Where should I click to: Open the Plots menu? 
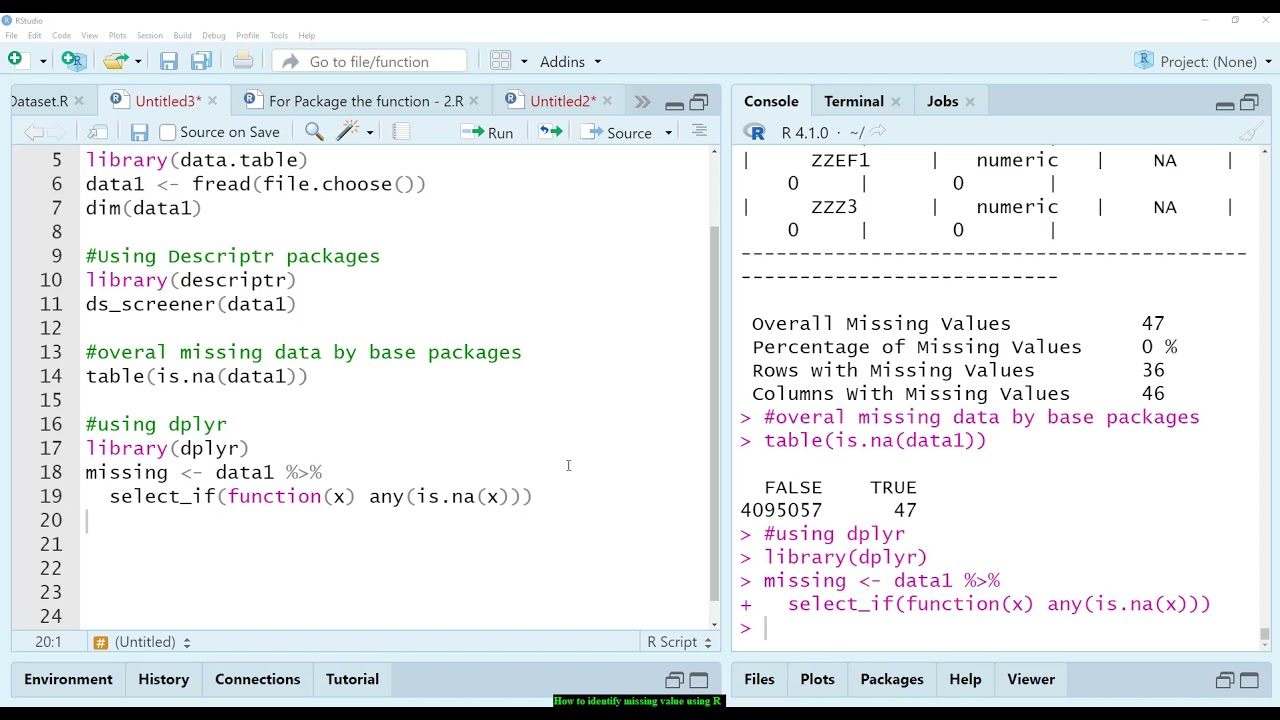[x=117, y=35]
